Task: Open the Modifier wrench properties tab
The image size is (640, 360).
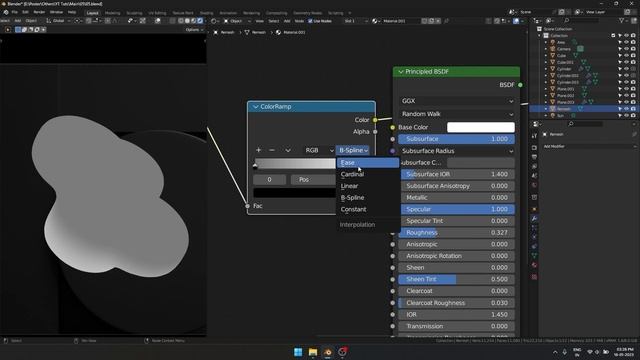Action: tap(534, 219)
